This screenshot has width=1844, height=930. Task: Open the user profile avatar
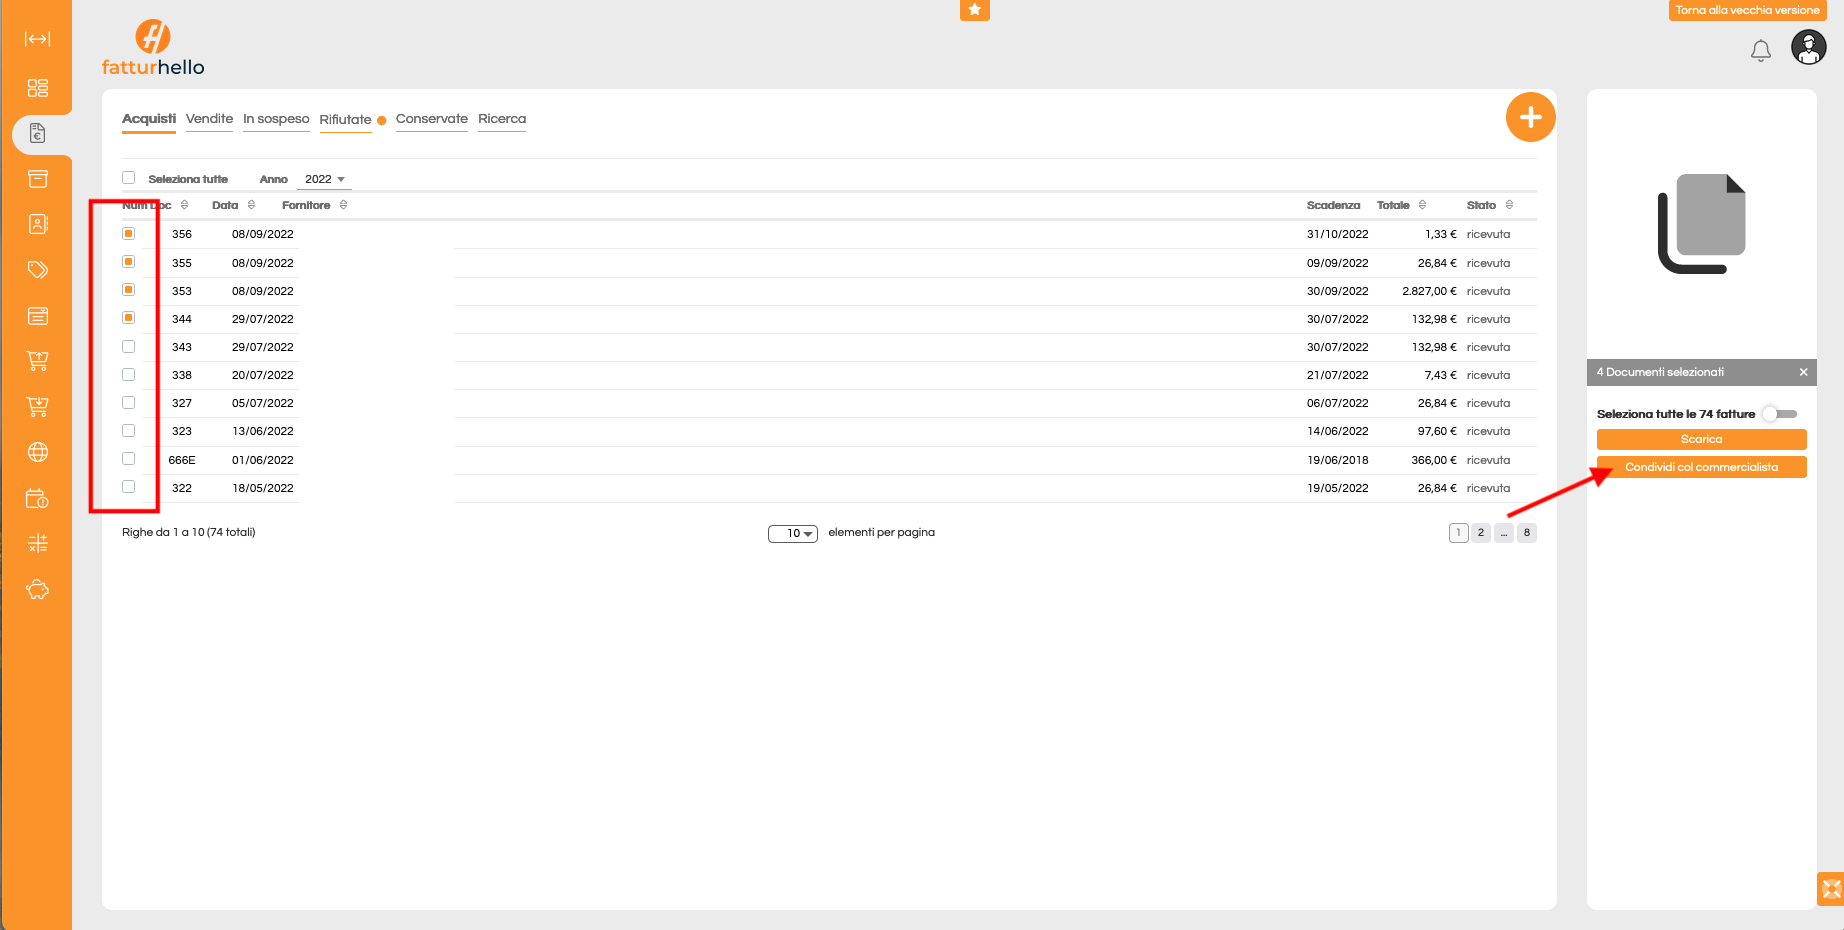(1808, 47)
